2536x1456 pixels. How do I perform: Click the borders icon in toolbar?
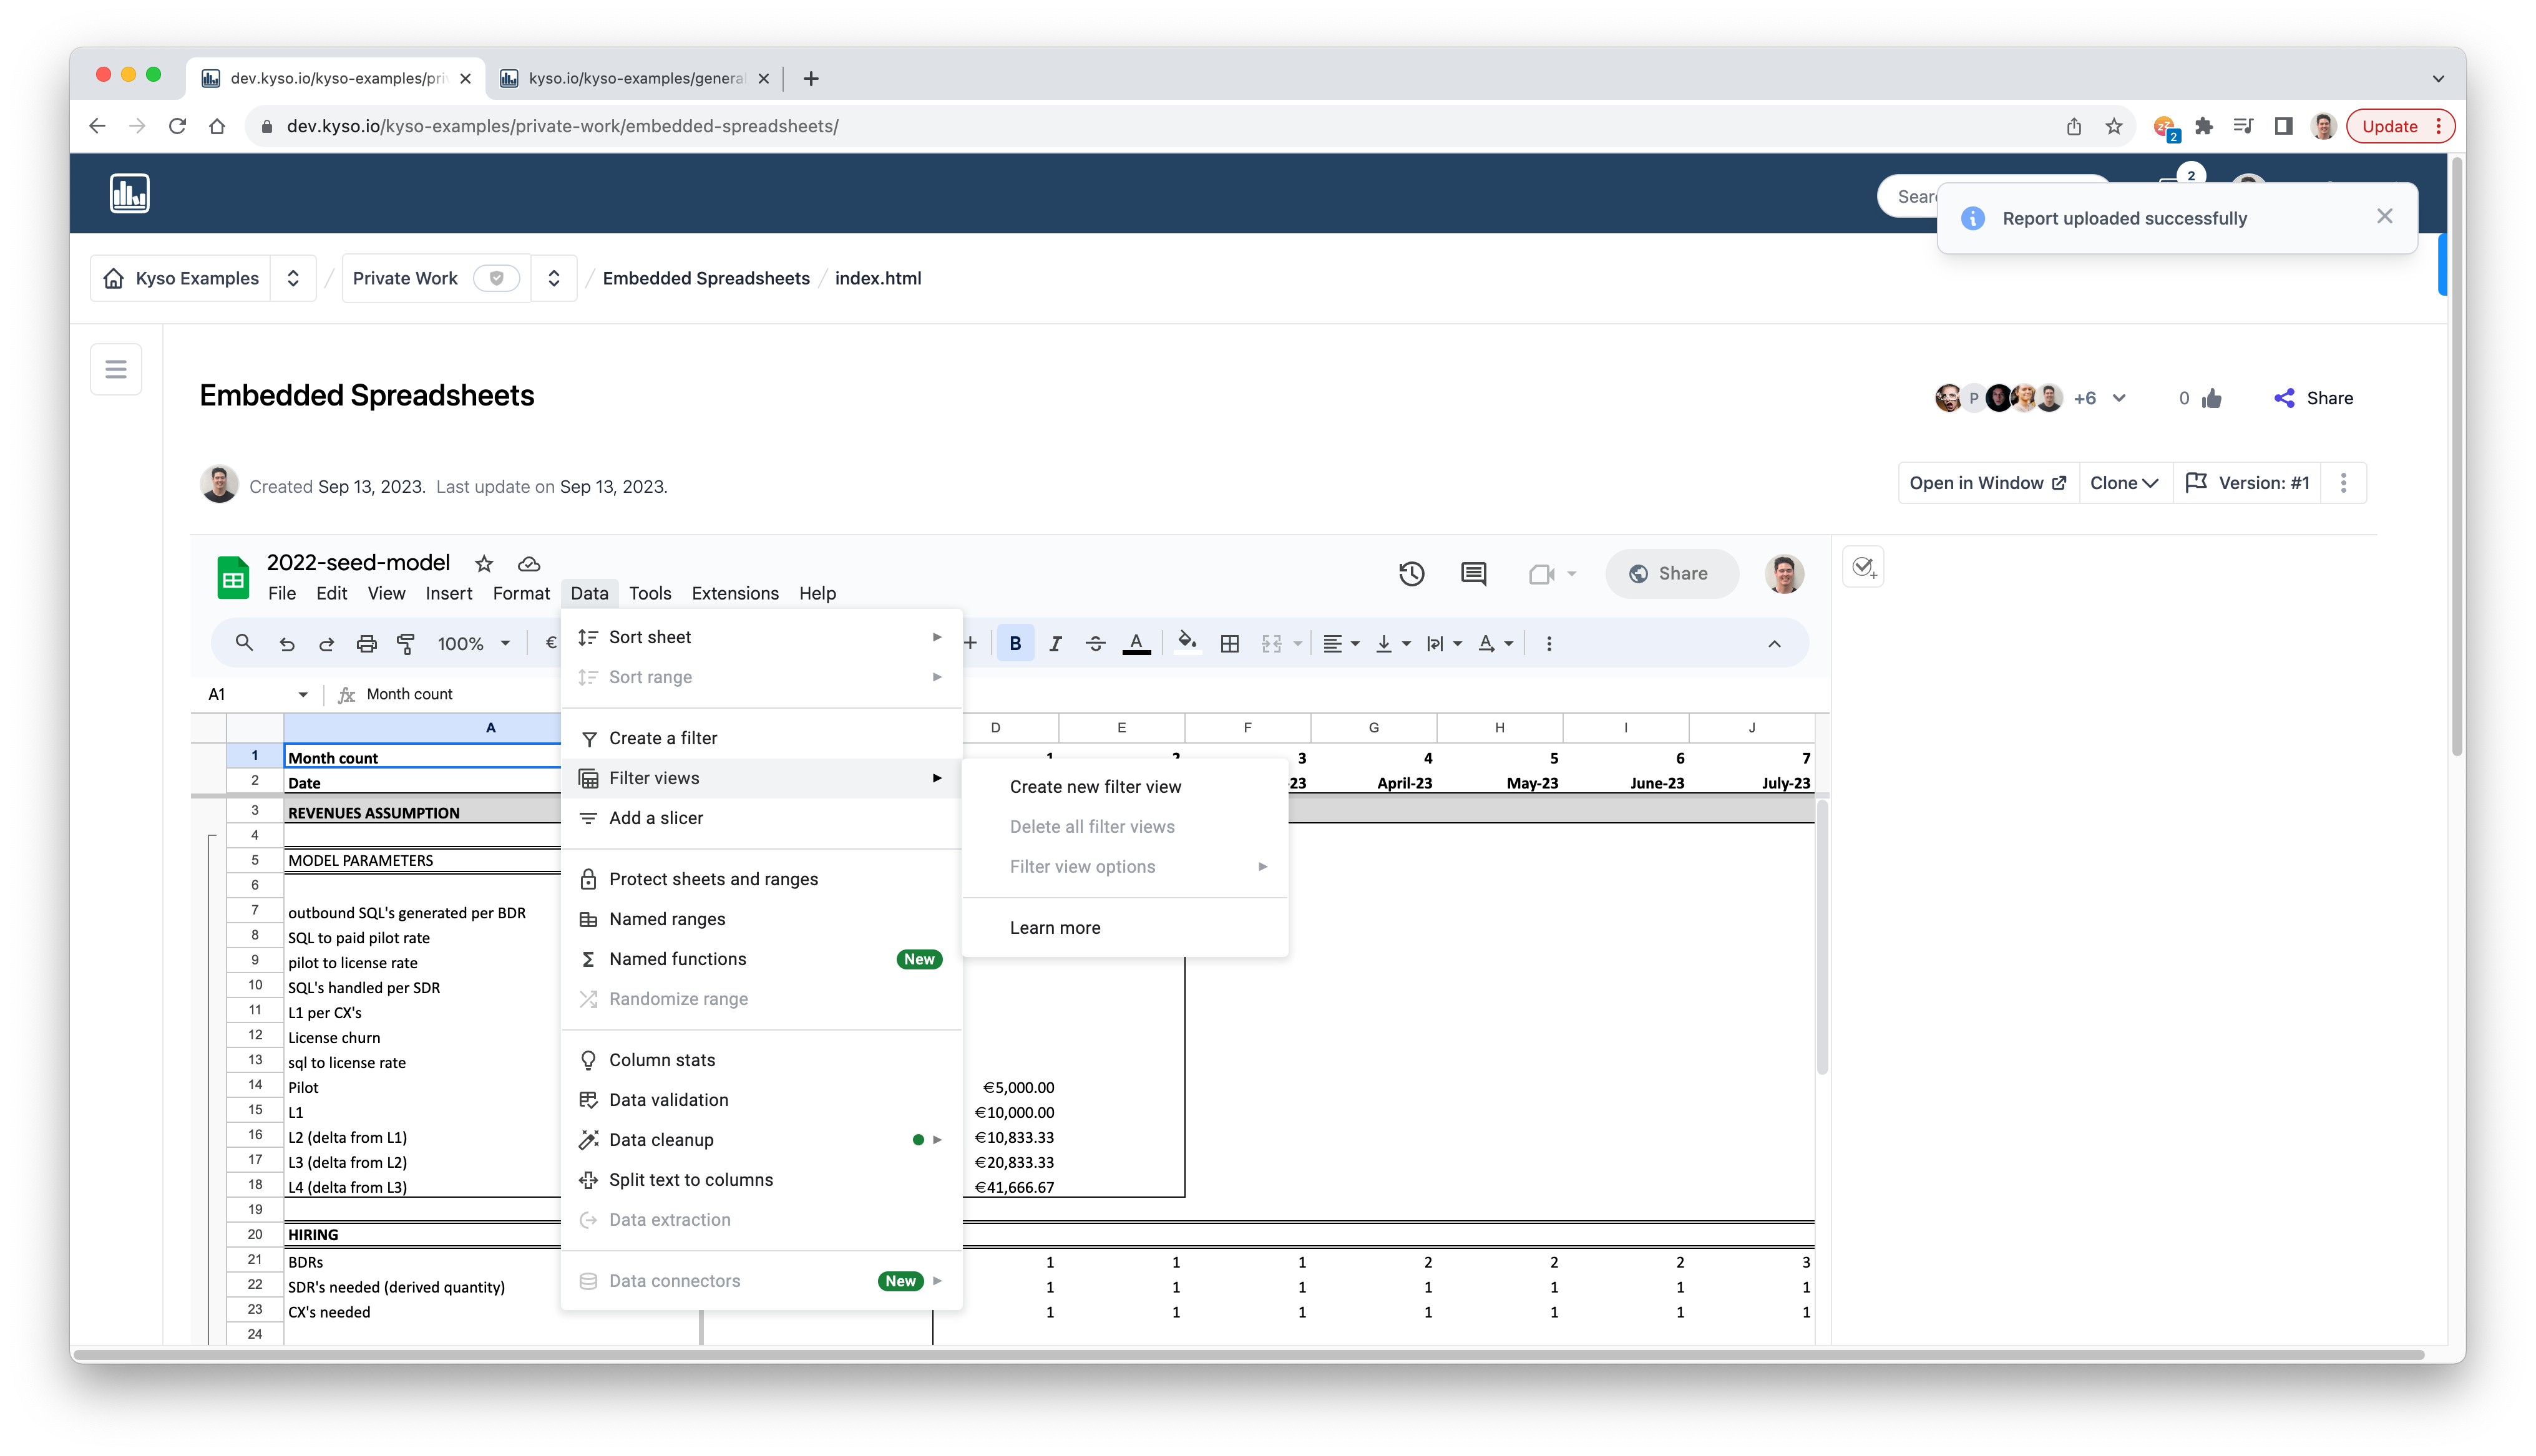click(1230, 644)
